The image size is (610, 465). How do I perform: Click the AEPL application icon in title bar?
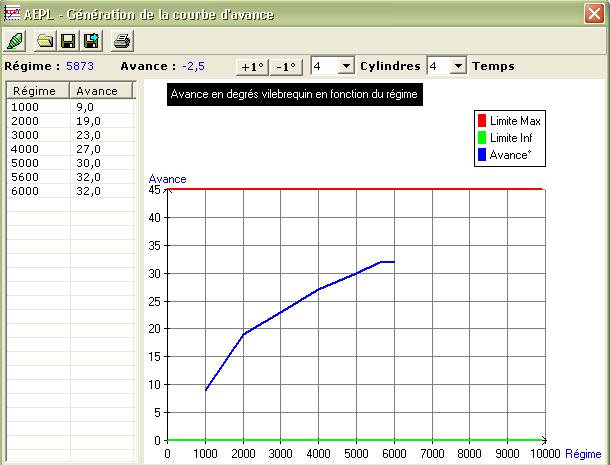pos(13,13)
